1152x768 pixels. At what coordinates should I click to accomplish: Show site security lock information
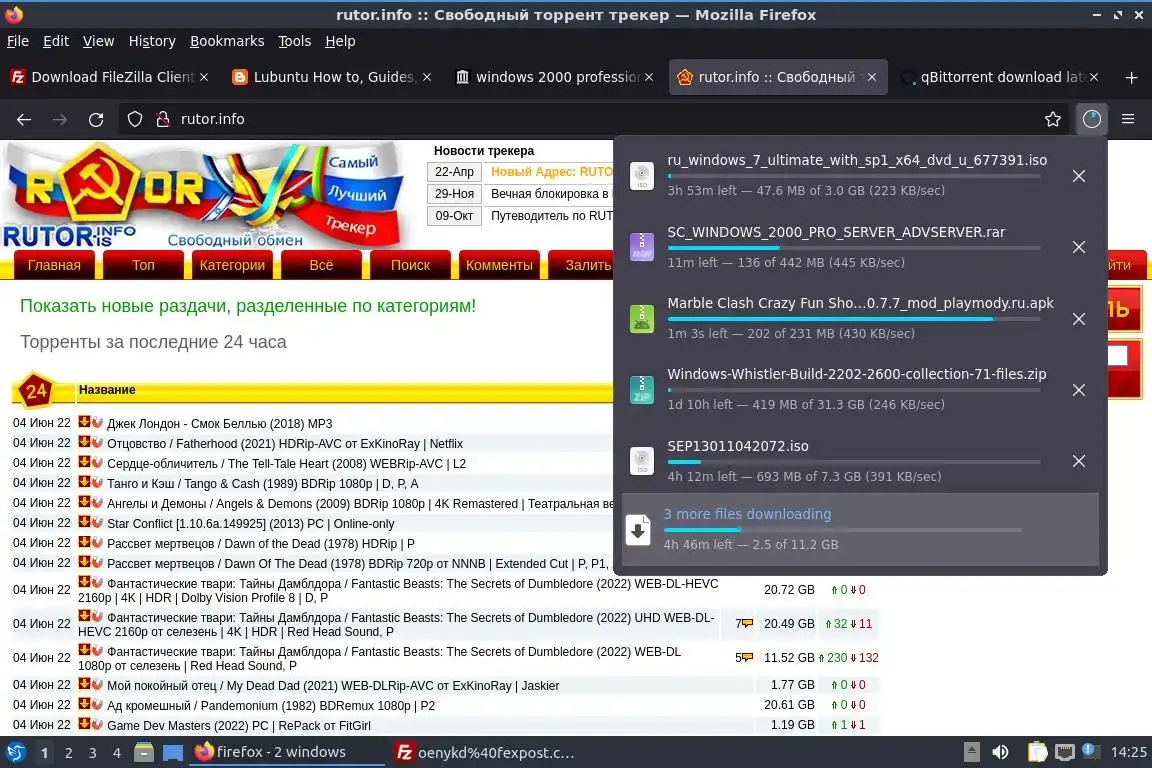(x=163, y=119)
